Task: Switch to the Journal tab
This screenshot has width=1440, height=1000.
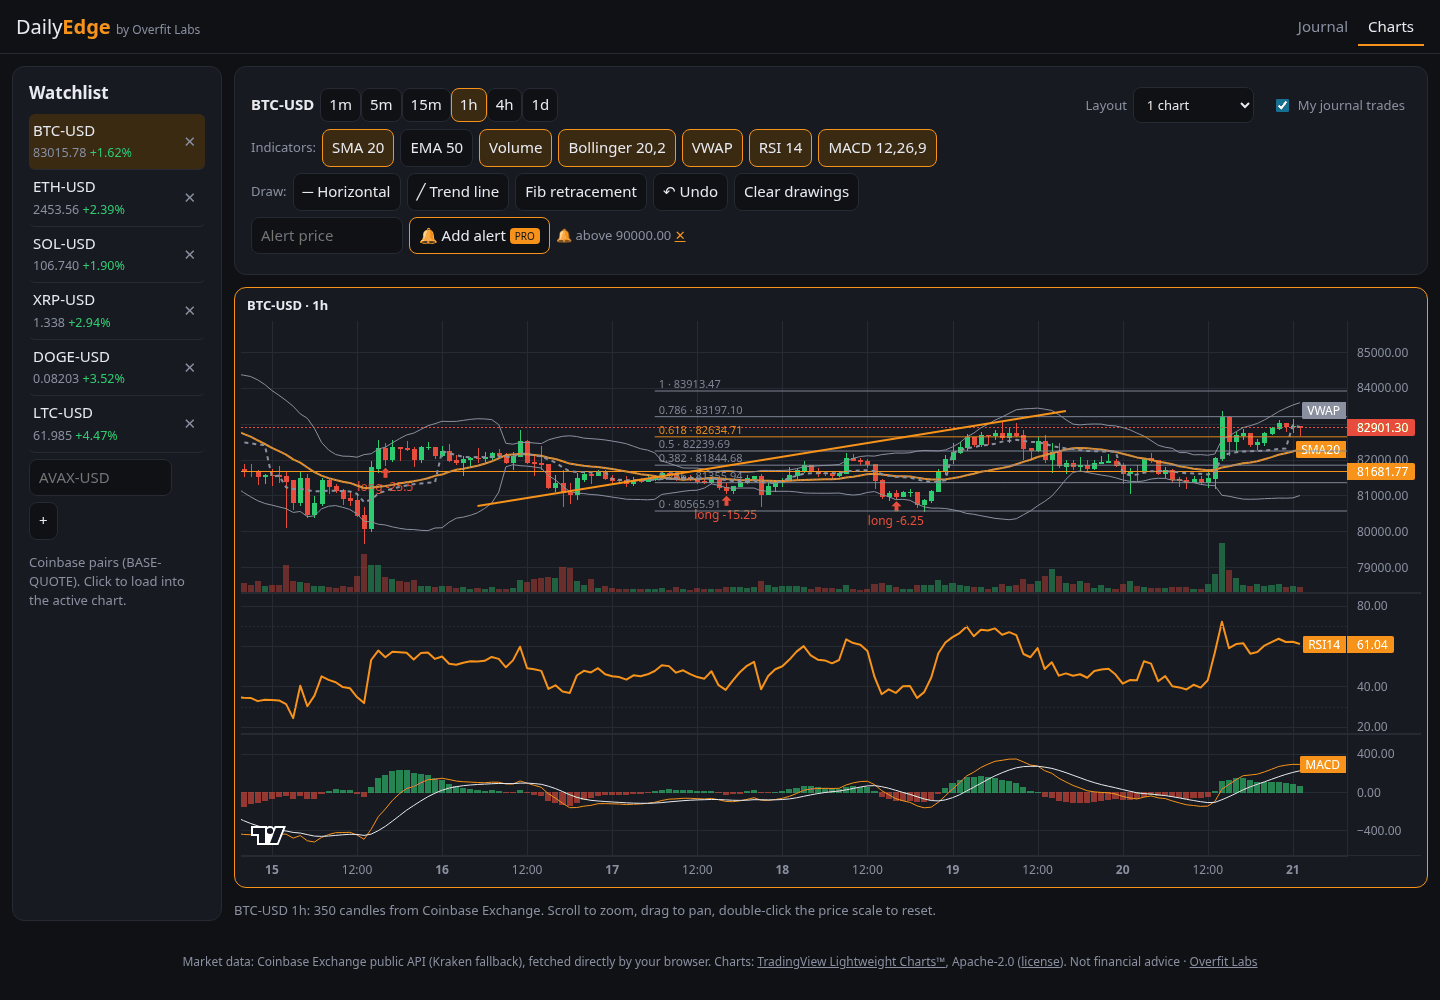Action: point(1322,27)
